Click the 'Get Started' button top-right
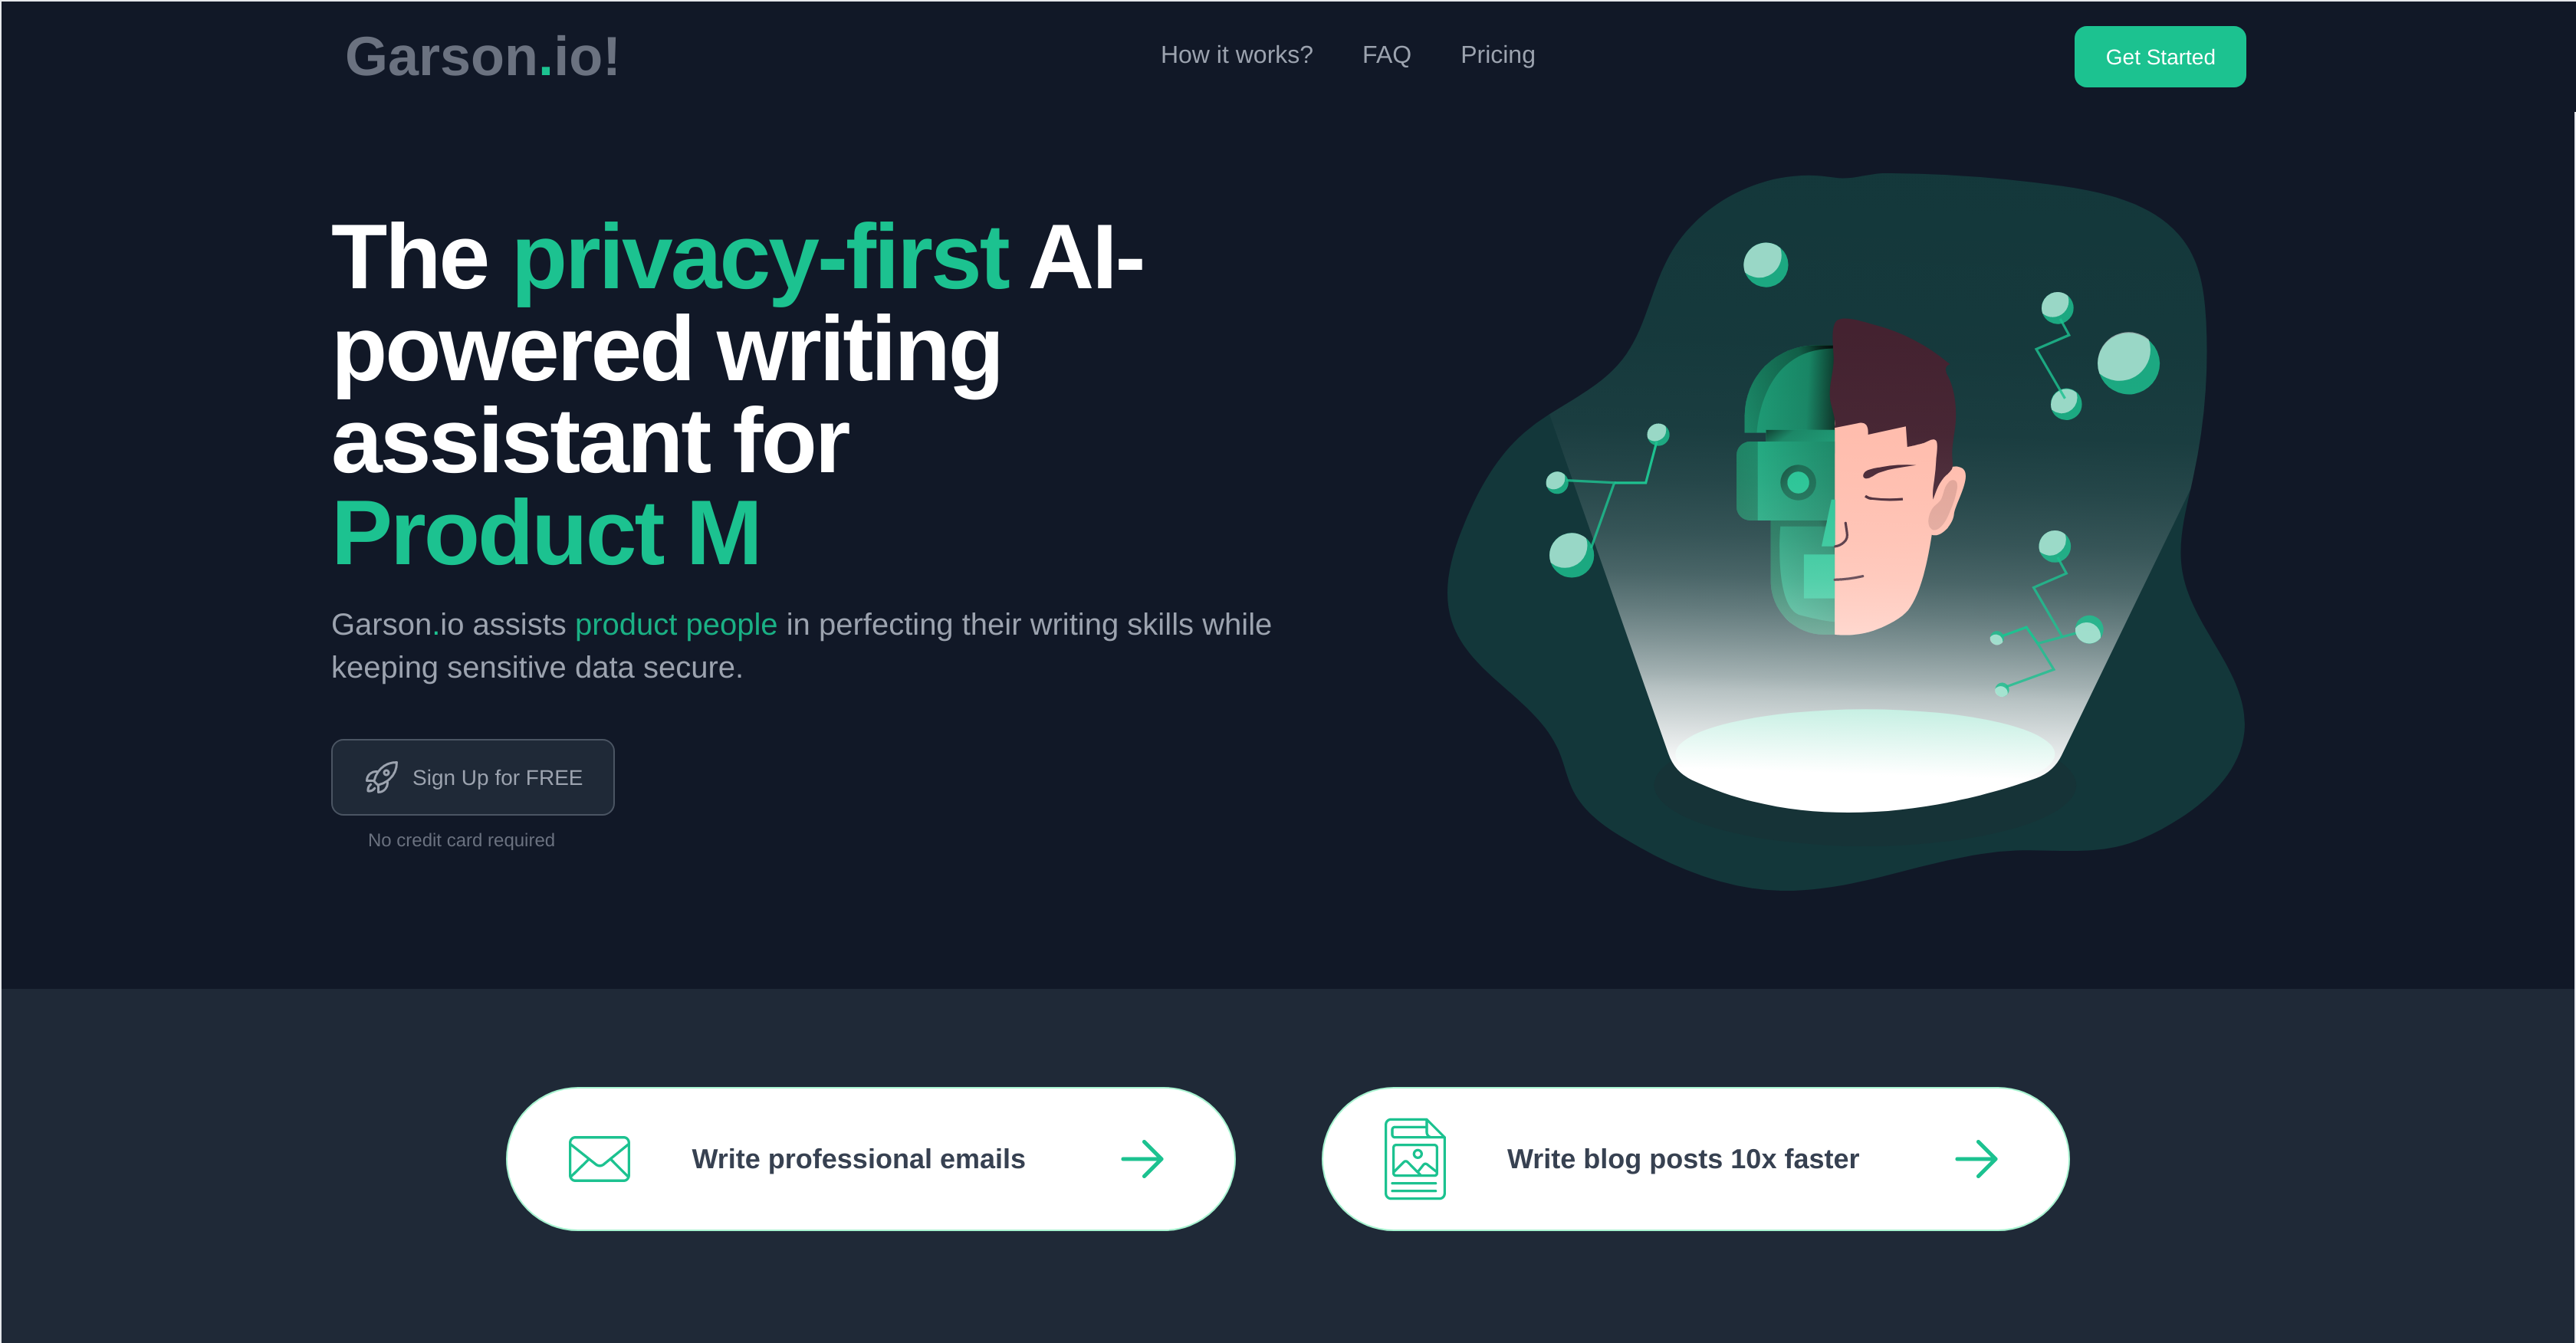 click(x=2160, y=56)
